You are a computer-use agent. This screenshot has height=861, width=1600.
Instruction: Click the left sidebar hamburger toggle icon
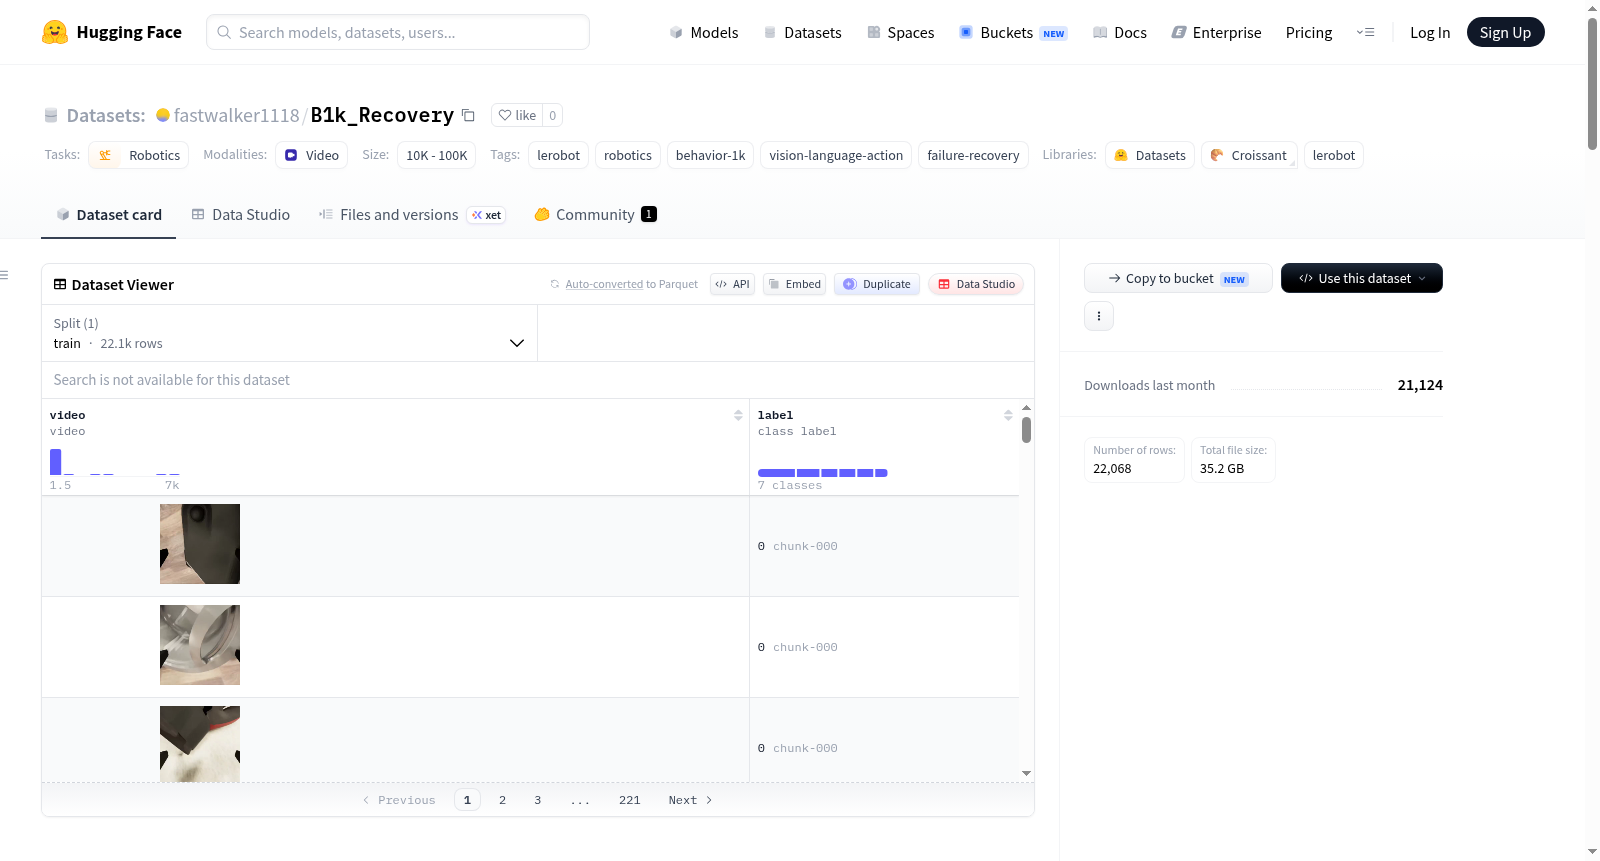[x=4, y=275]
